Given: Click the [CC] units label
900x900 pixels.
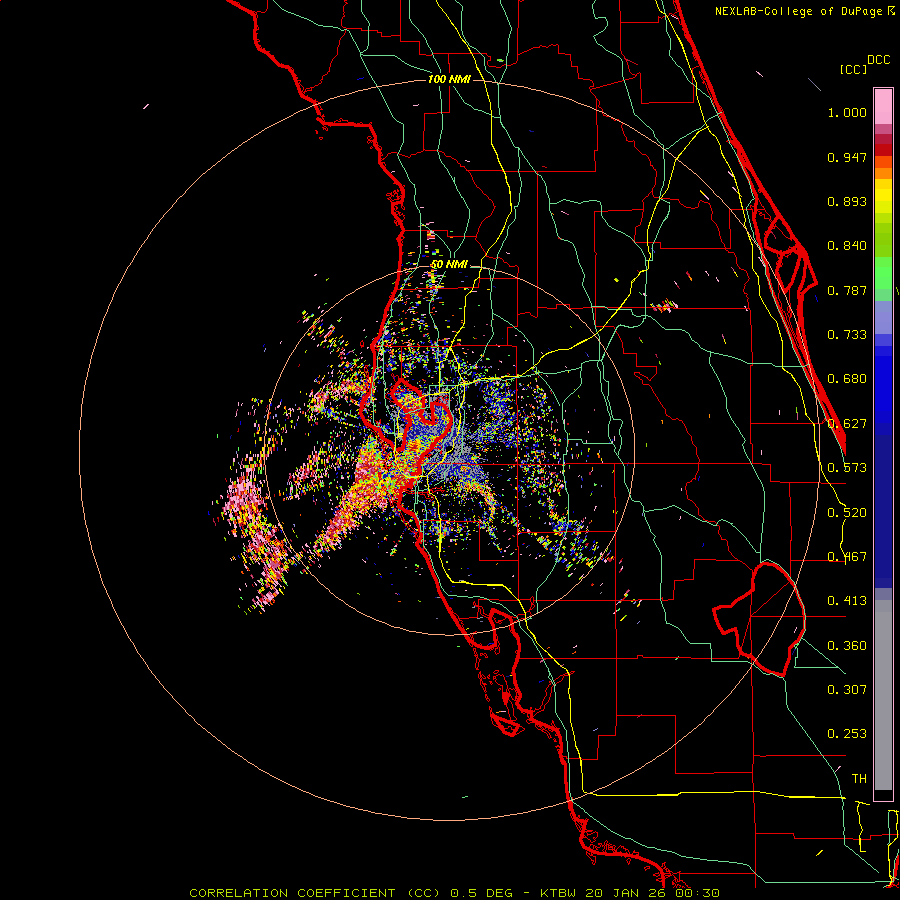Looking at the screenshot, I should pyautogui.click(x=853, y=69).
